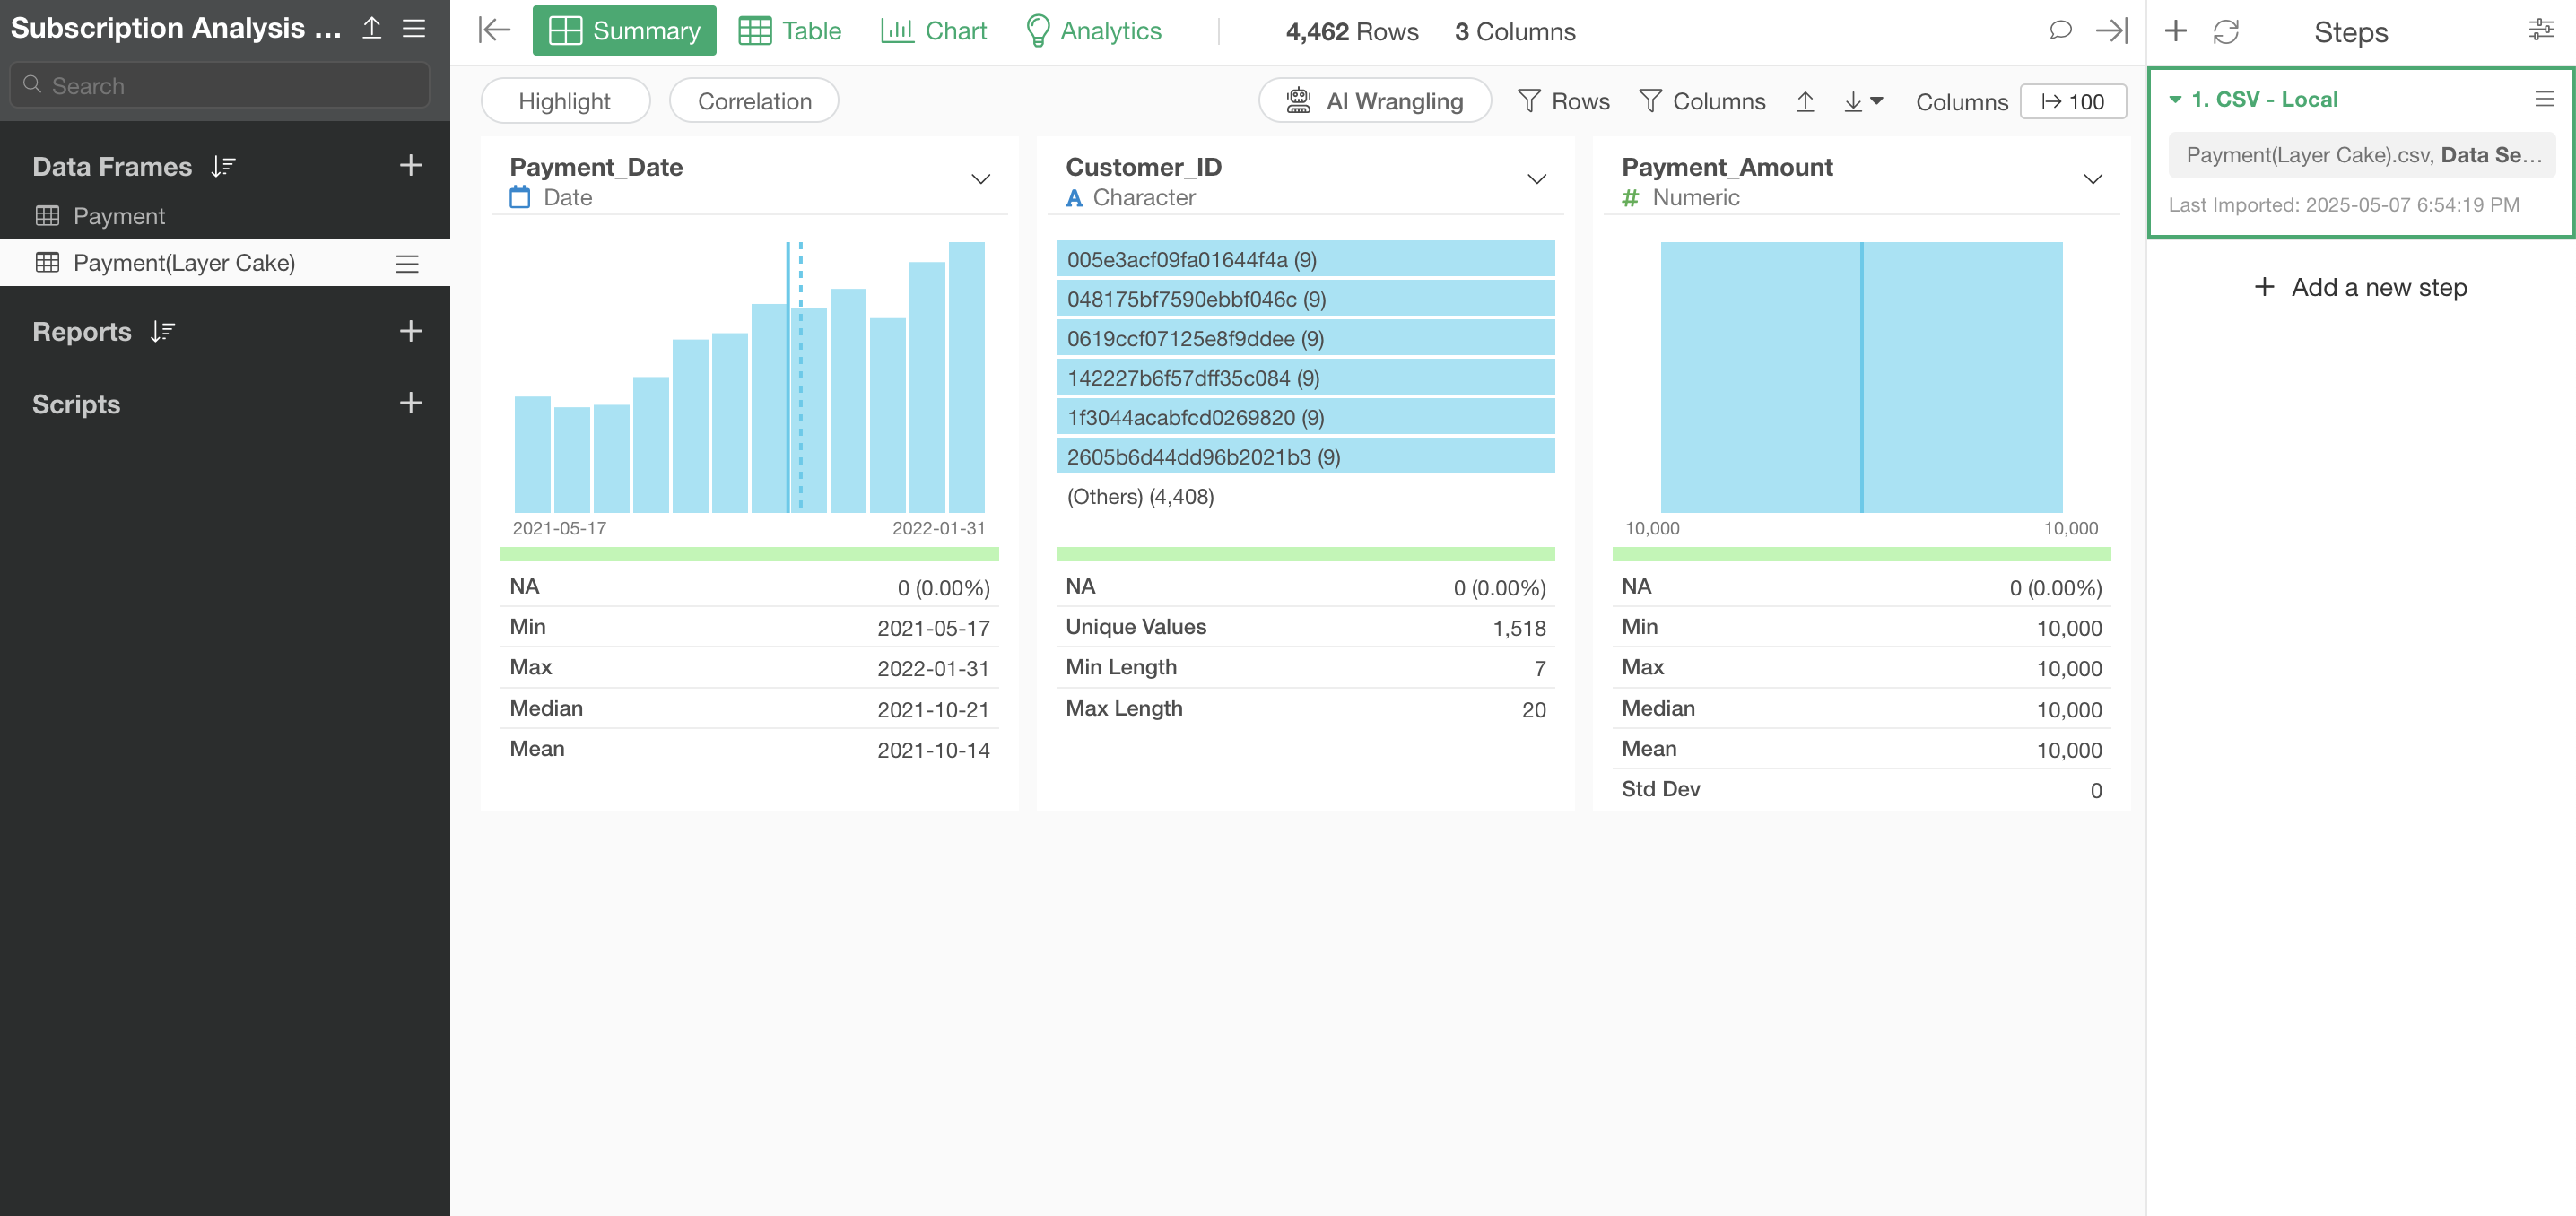Toggle the Highlight mode button

click(564, 101)
